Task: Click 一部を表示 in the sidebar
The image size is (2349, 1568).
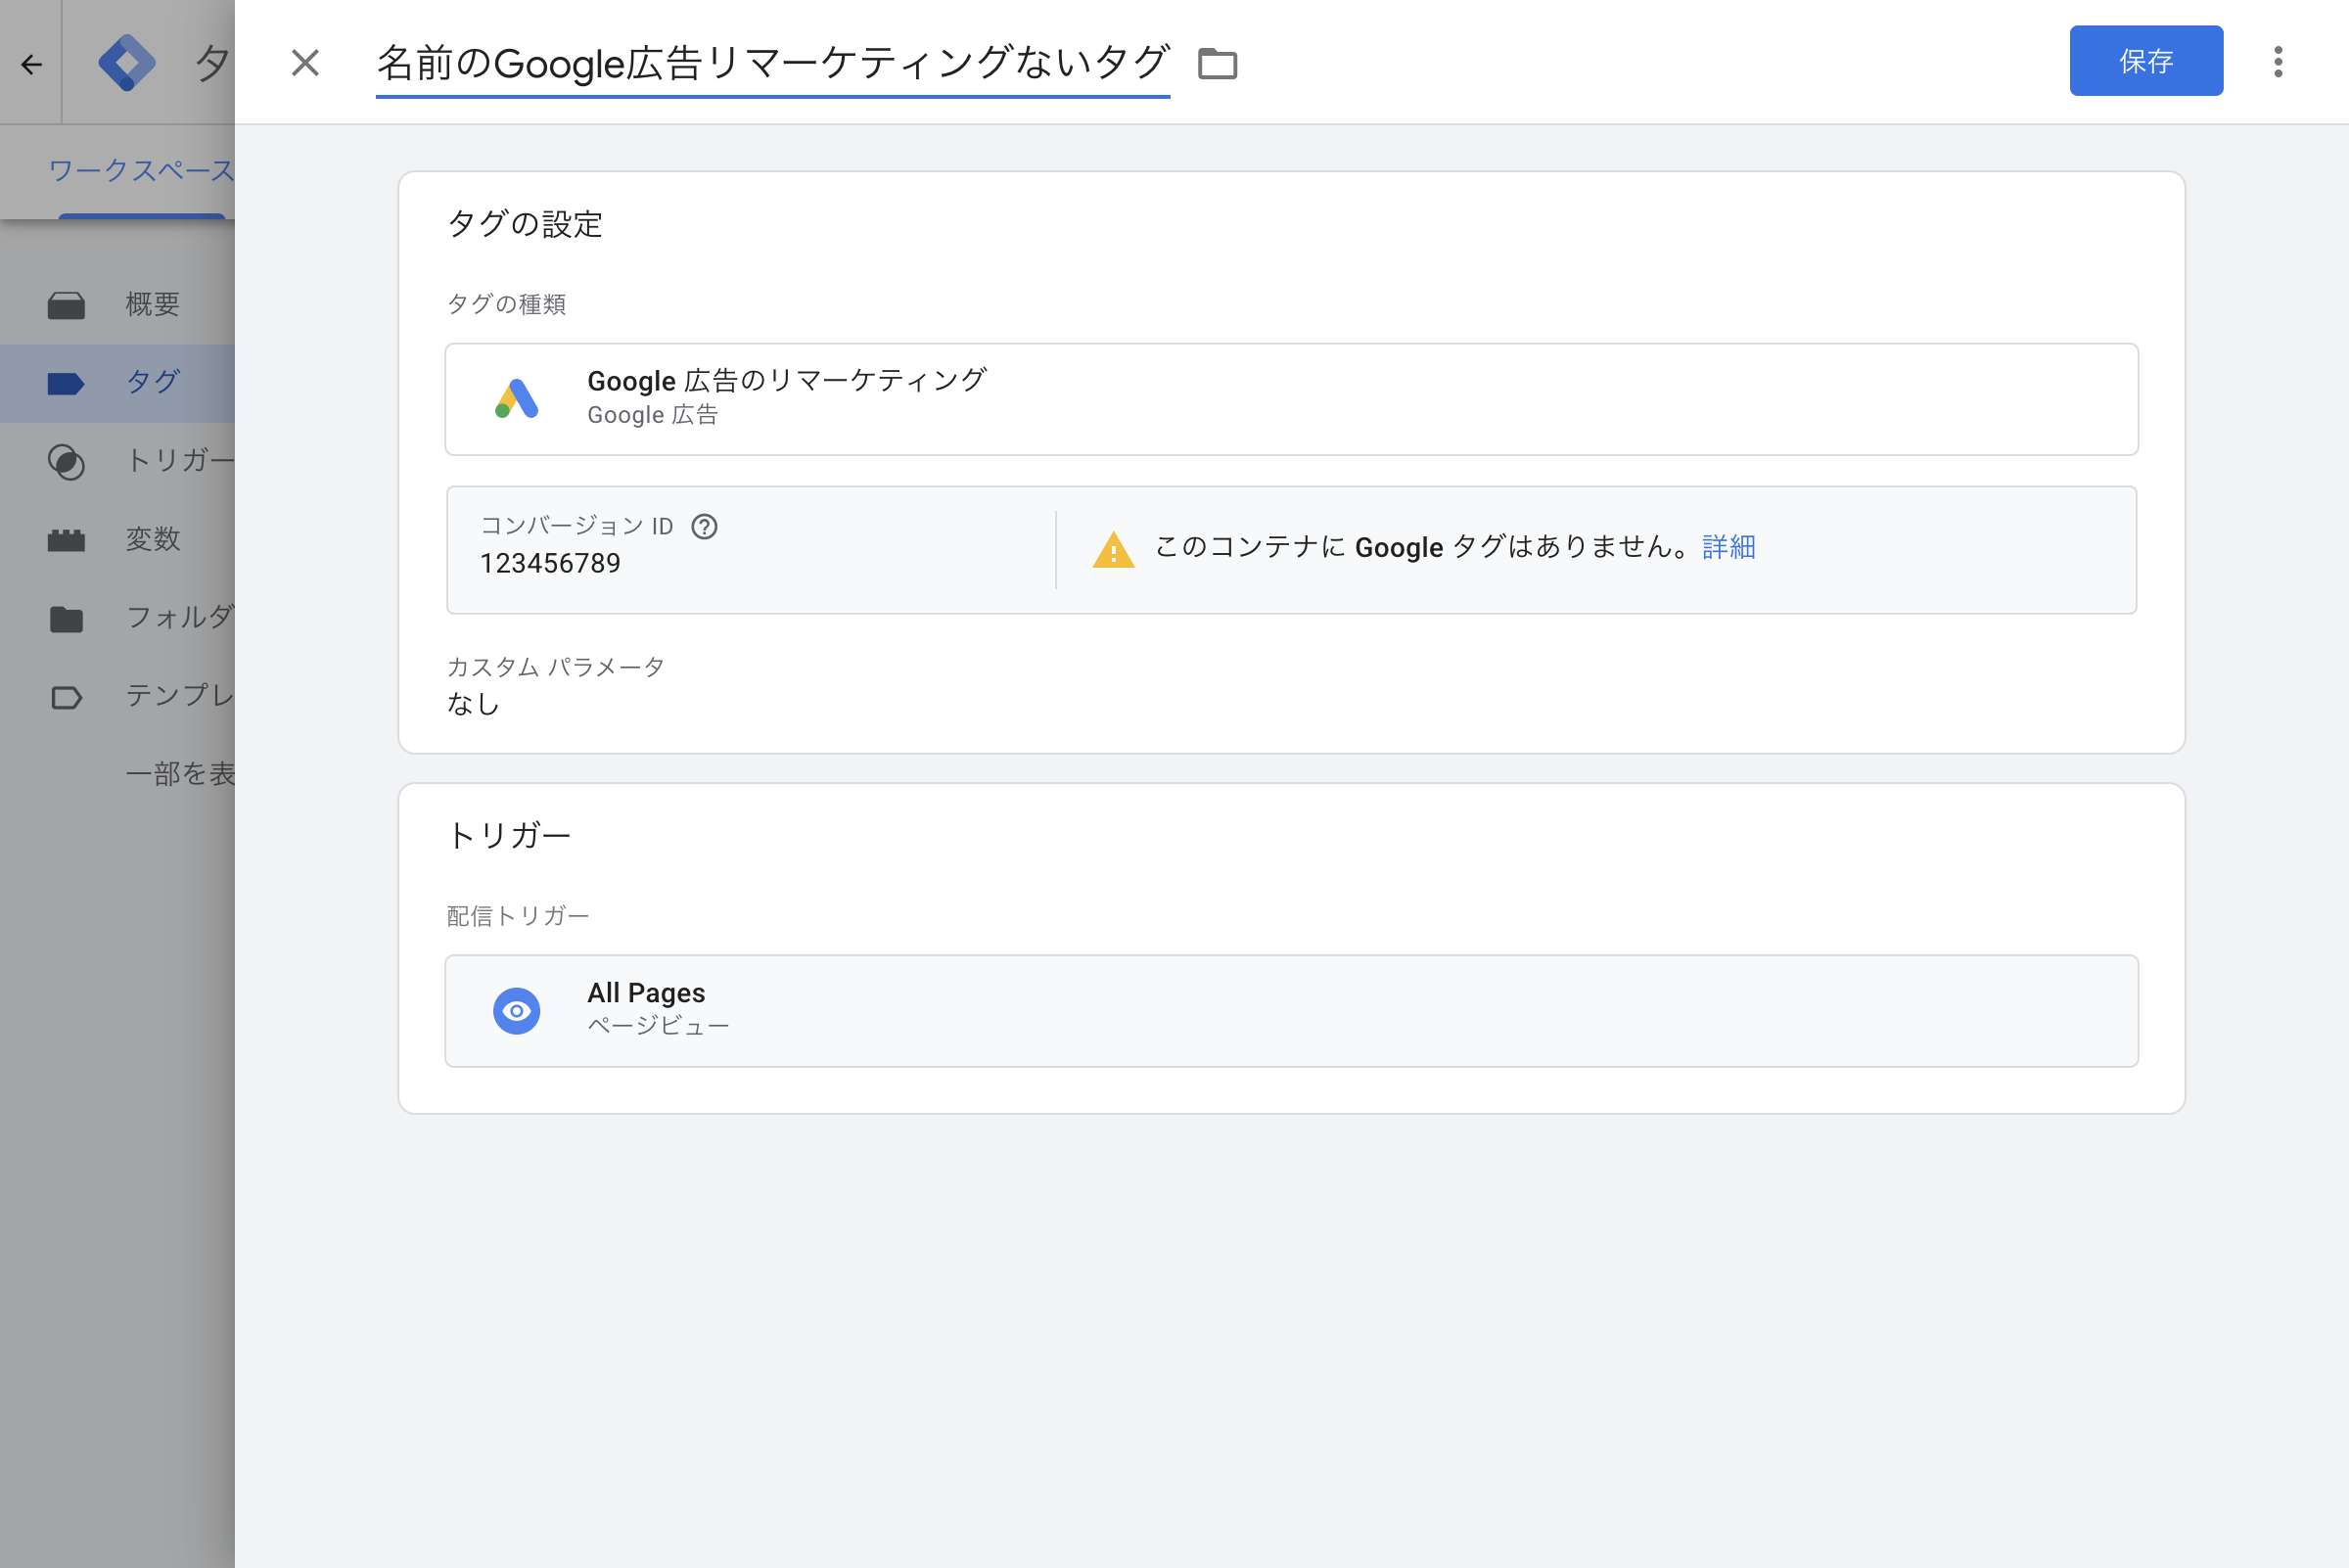Action: pyautogui.click(x=180, y=774)
